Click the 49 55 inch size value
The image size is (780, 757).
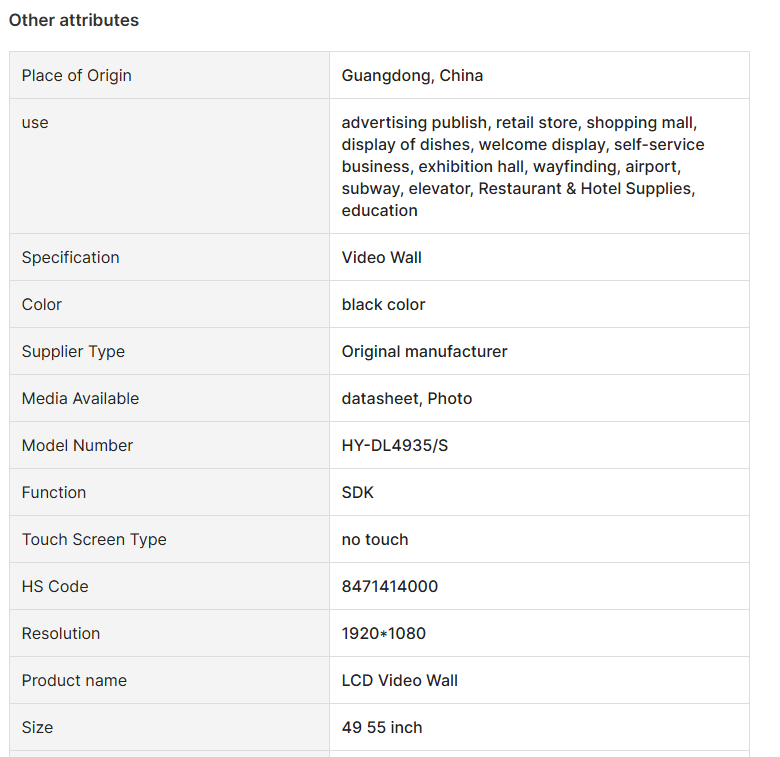point(382,728)
